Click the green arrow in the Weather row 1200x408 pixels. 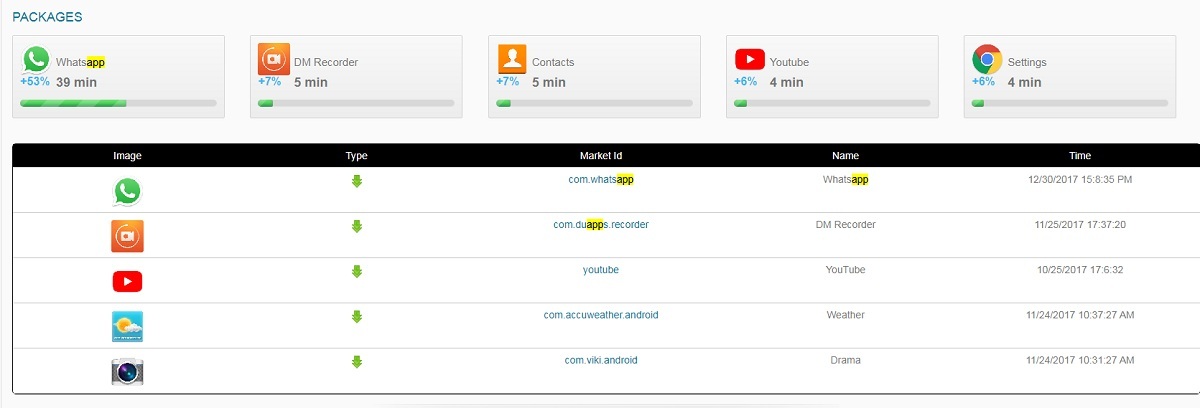click(356, 316)
